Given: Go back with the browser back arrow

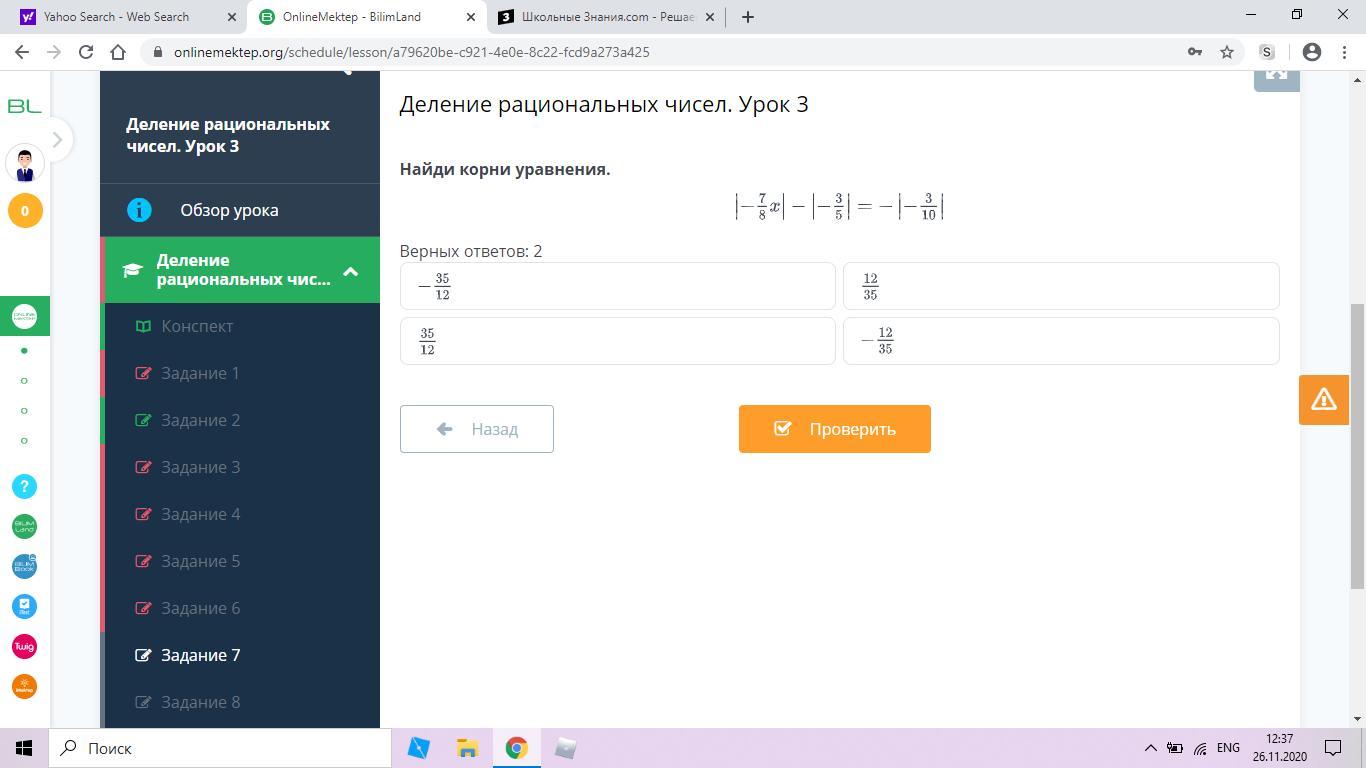Looking at the screenshot, I should click(22, 52).
